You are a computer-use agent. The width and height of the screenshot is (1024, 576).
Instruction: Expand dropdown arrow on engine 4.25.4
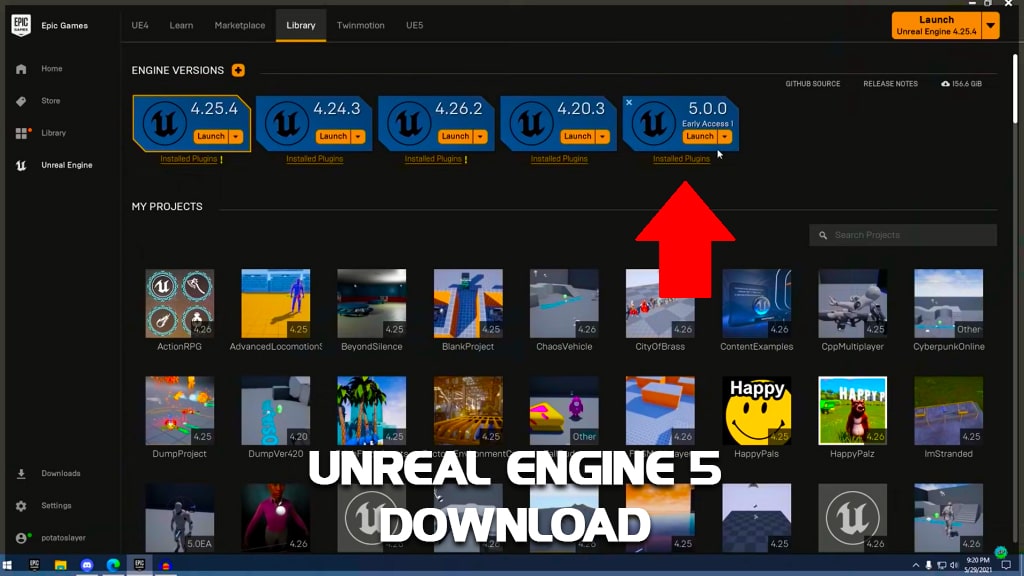point(236,136)
